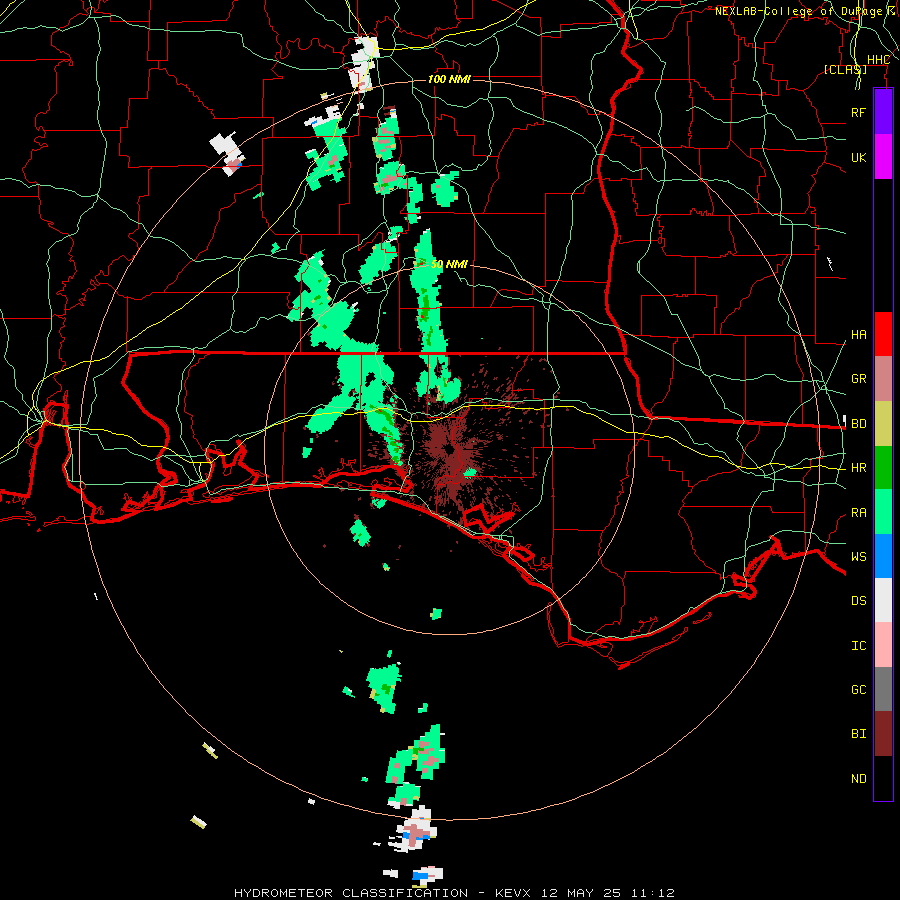Image resolution: width=900 pixels, height=900 pixels.
Task: Click the RF purple legend swatch
Action: (x=883, y=112)
